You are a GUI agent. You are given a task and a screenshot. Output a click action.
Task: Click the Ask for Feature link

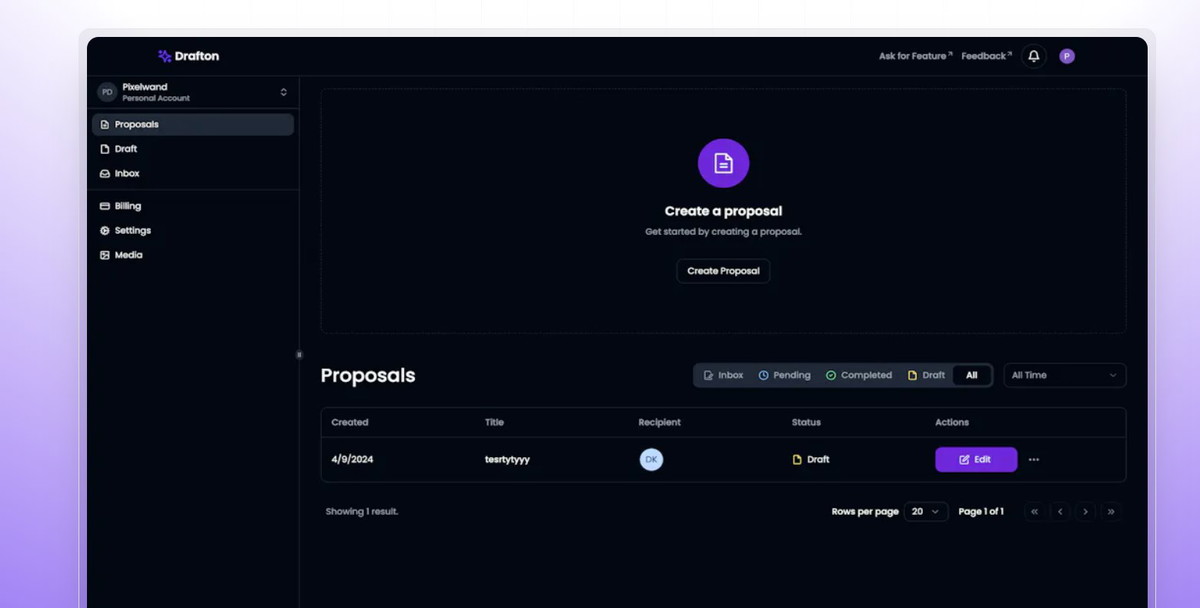pyautogui.click(x=915, y=56)
